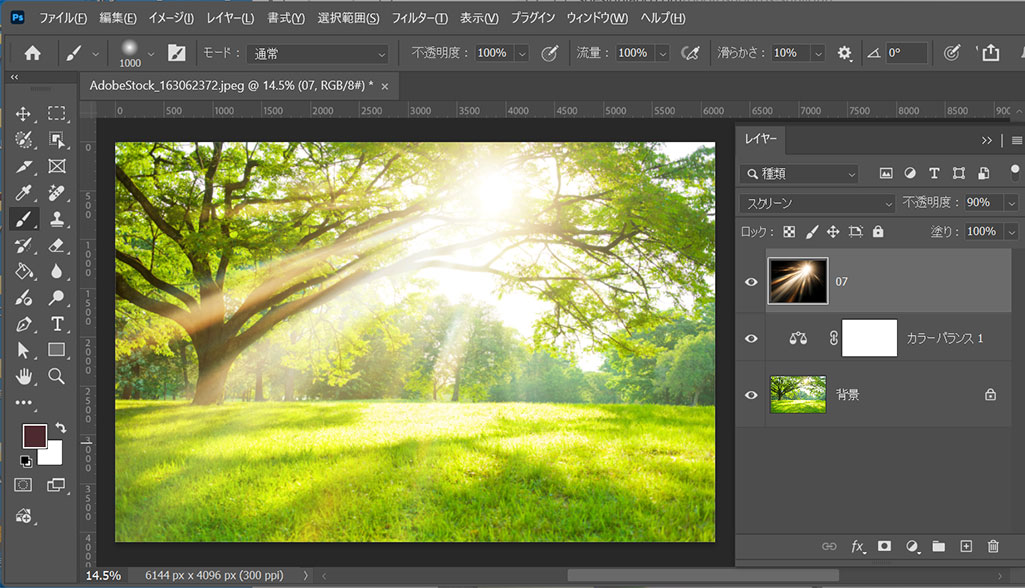The image size is (1025, 588).
Task: Open brush settings gear in options bar
Action: (844, 53)
